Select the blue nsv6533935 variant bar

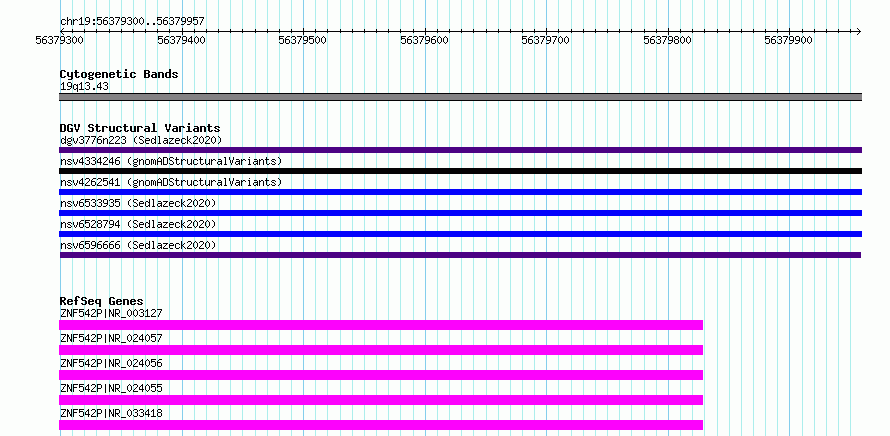point(460,213)
